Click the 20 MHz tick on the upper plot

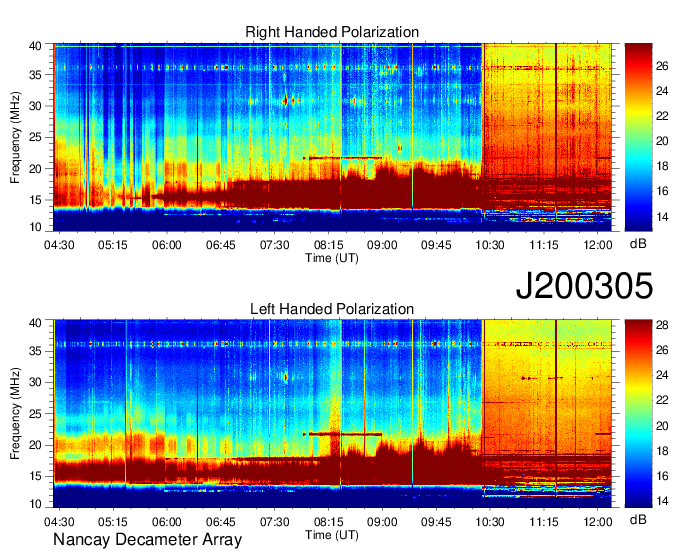(x=35, y=169)
